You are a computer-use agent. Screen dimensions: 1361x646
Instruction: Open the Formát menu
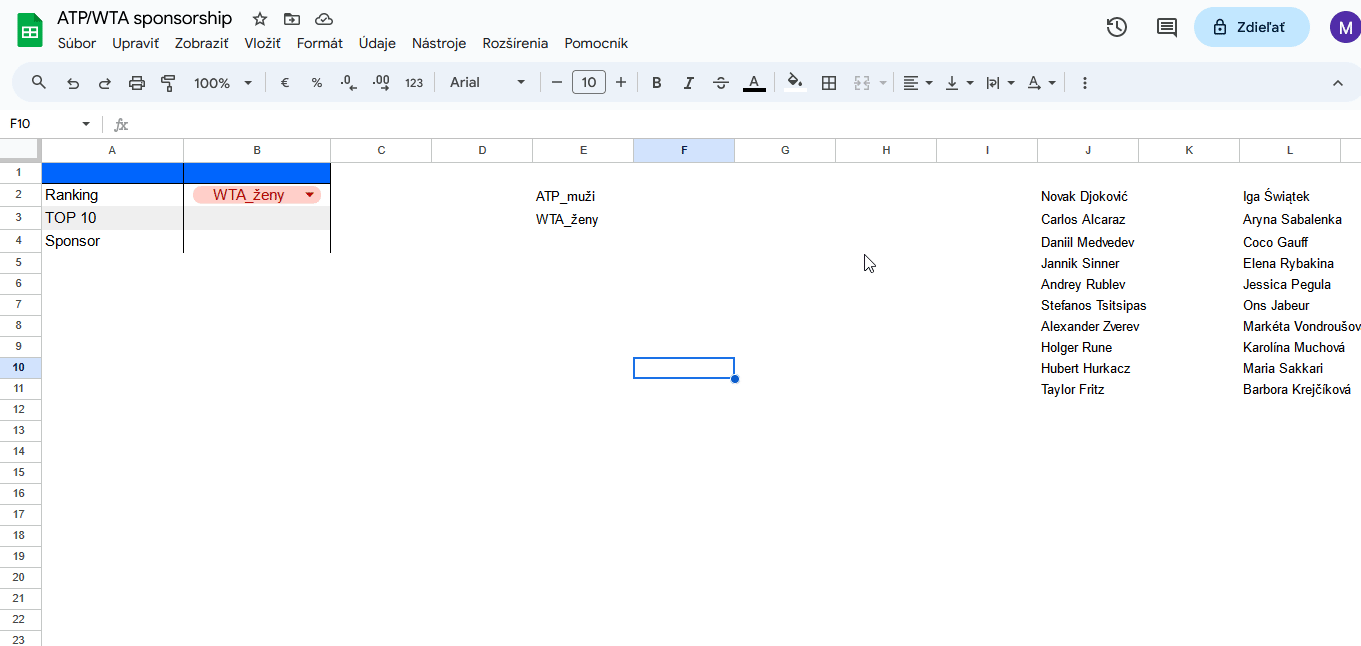(x=320, y=43)
